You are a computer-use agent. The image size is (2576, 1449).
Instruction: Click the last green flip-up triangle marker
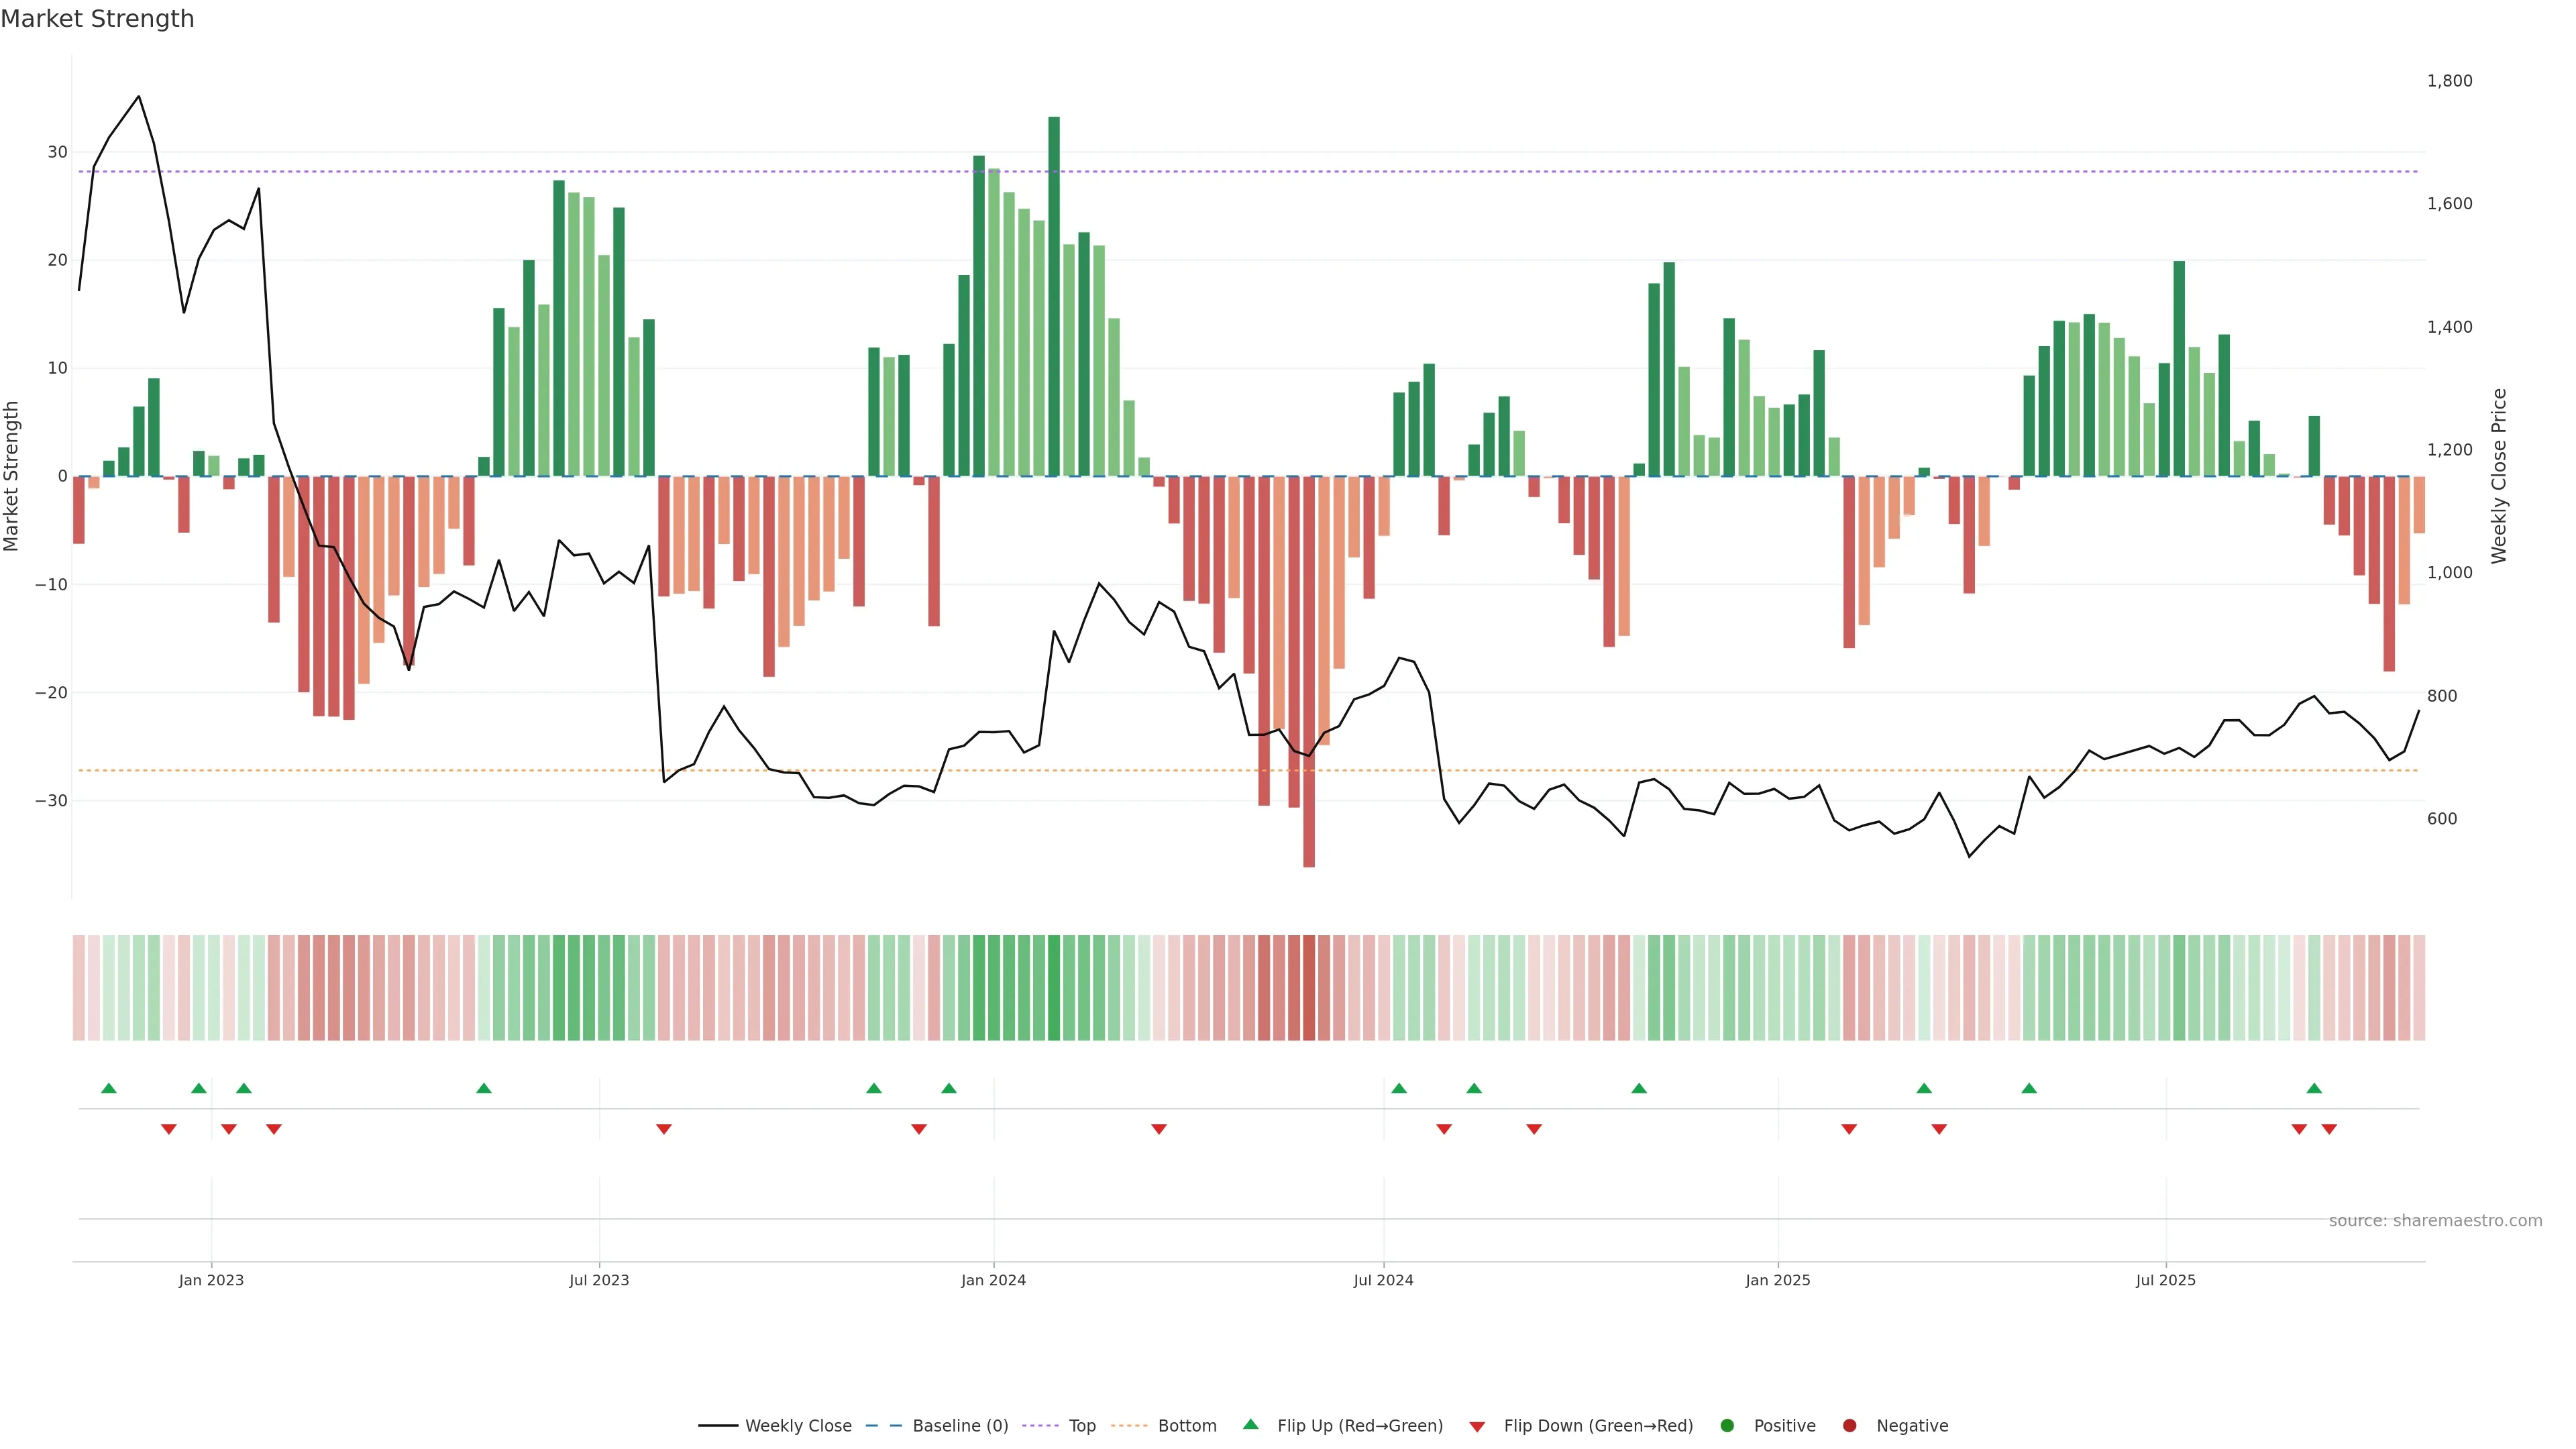(2314, 1088)
